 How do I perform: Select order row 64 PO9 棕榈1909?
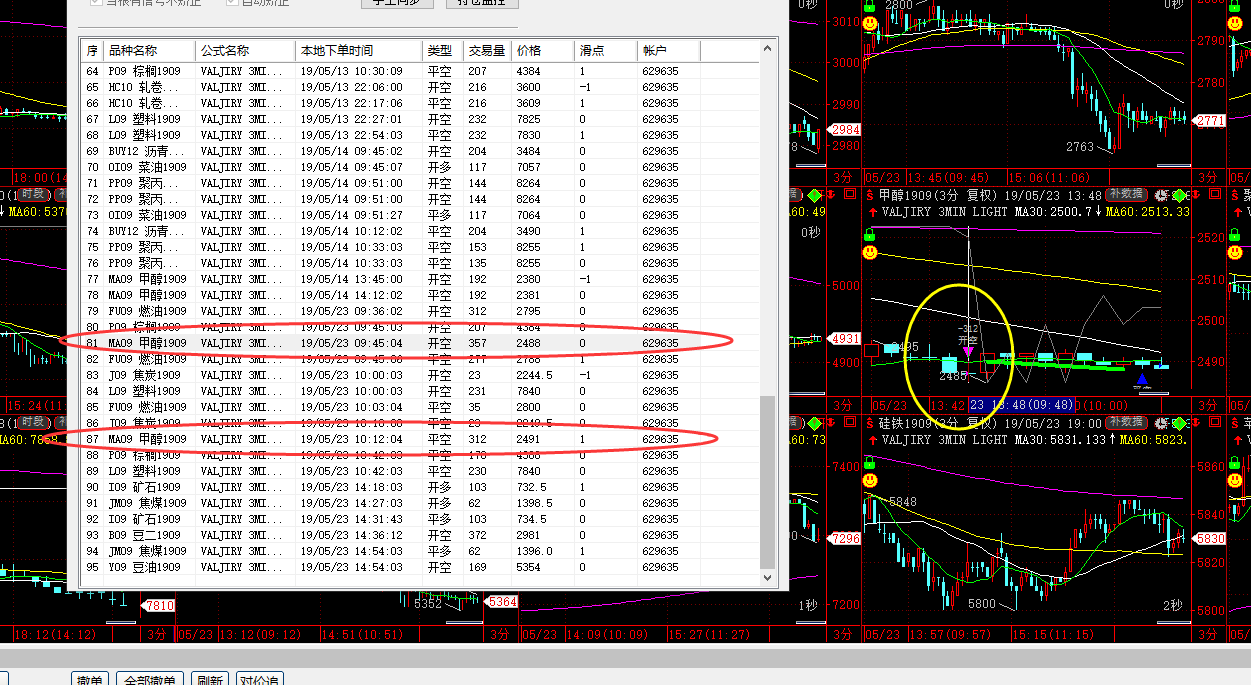pyautogui.click(x=421, y=71)
